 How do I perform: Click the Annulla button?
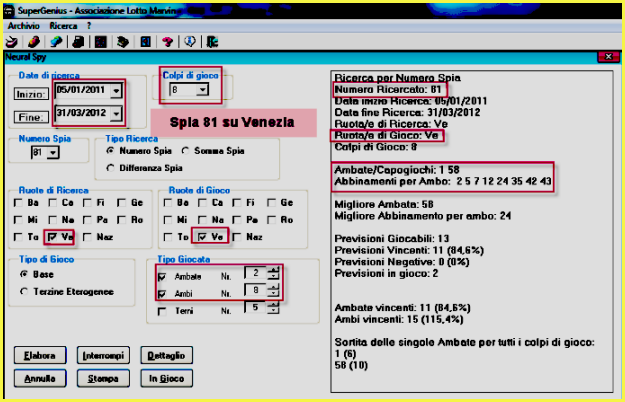tap(40, 378)
